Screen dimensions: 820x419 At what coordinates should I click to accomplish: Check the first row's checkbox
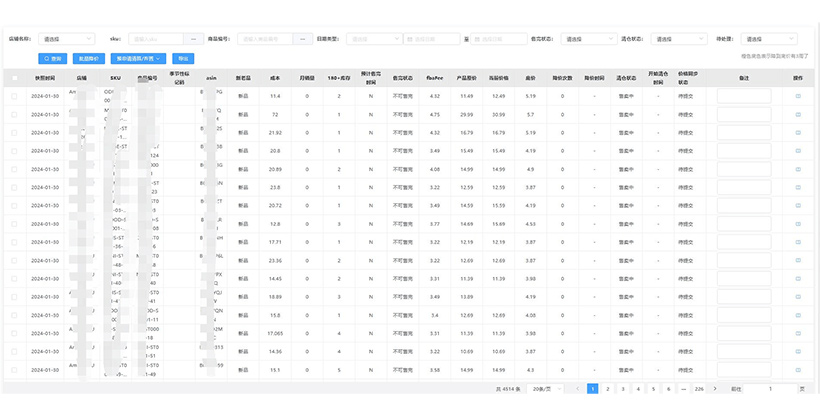(14, 96)
